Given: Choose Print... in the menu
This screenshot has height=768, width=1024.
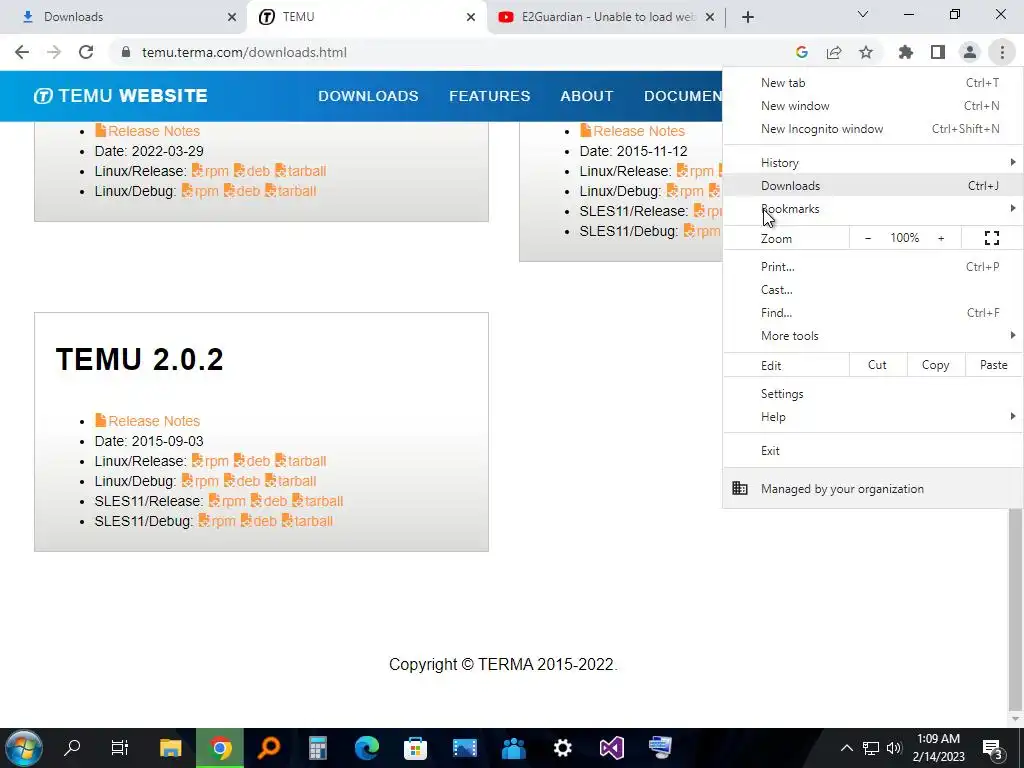Looking at the screenshot, I should [x=873, y=266].
